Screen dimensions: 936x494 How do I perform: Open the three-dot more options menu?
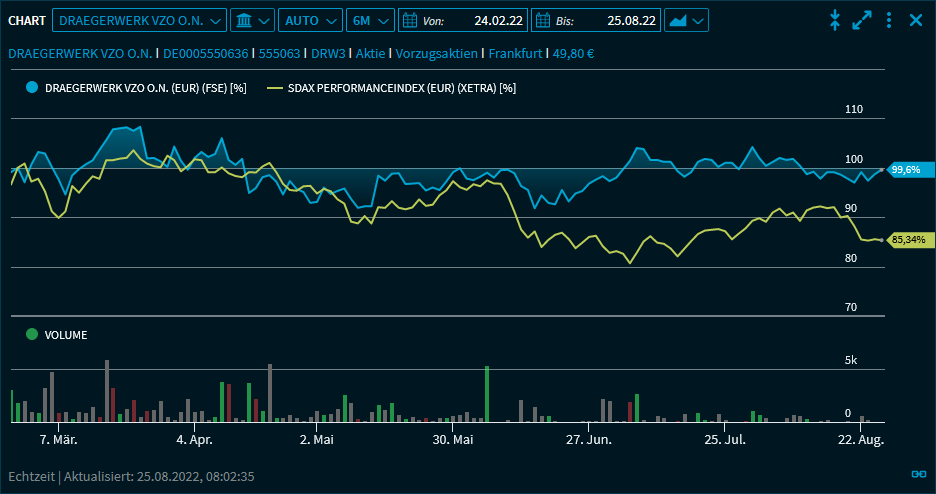click(889, 20)
